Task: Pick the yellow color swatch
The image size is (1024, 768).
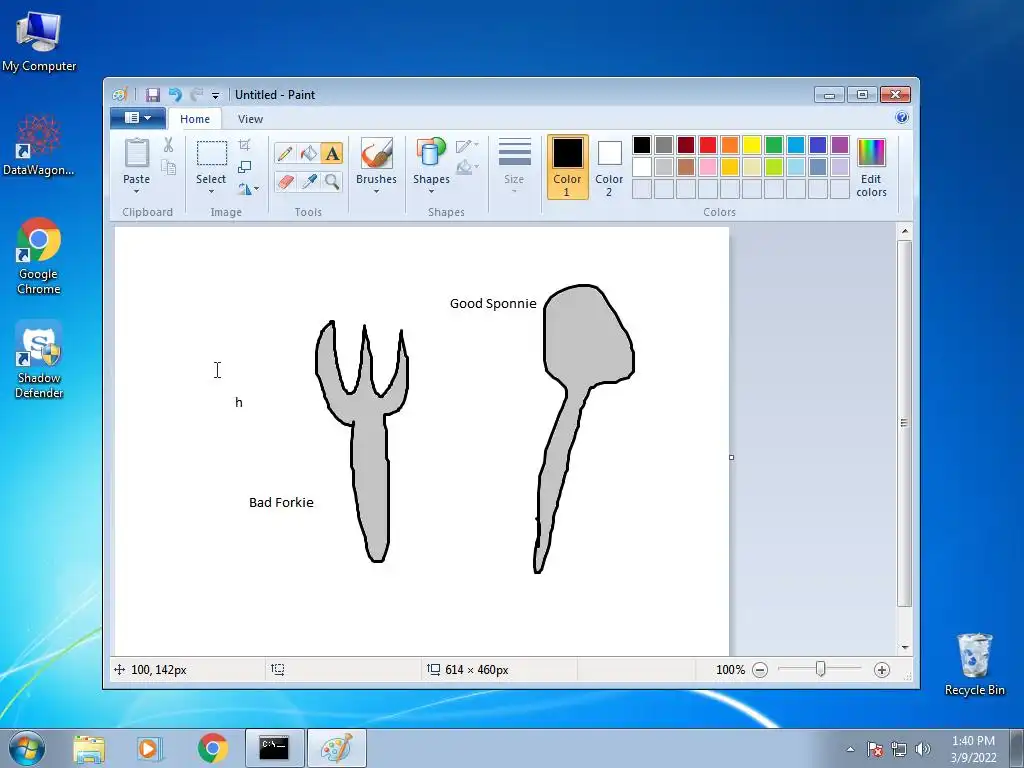Action: pyautogui.click(x=752, y=145)
